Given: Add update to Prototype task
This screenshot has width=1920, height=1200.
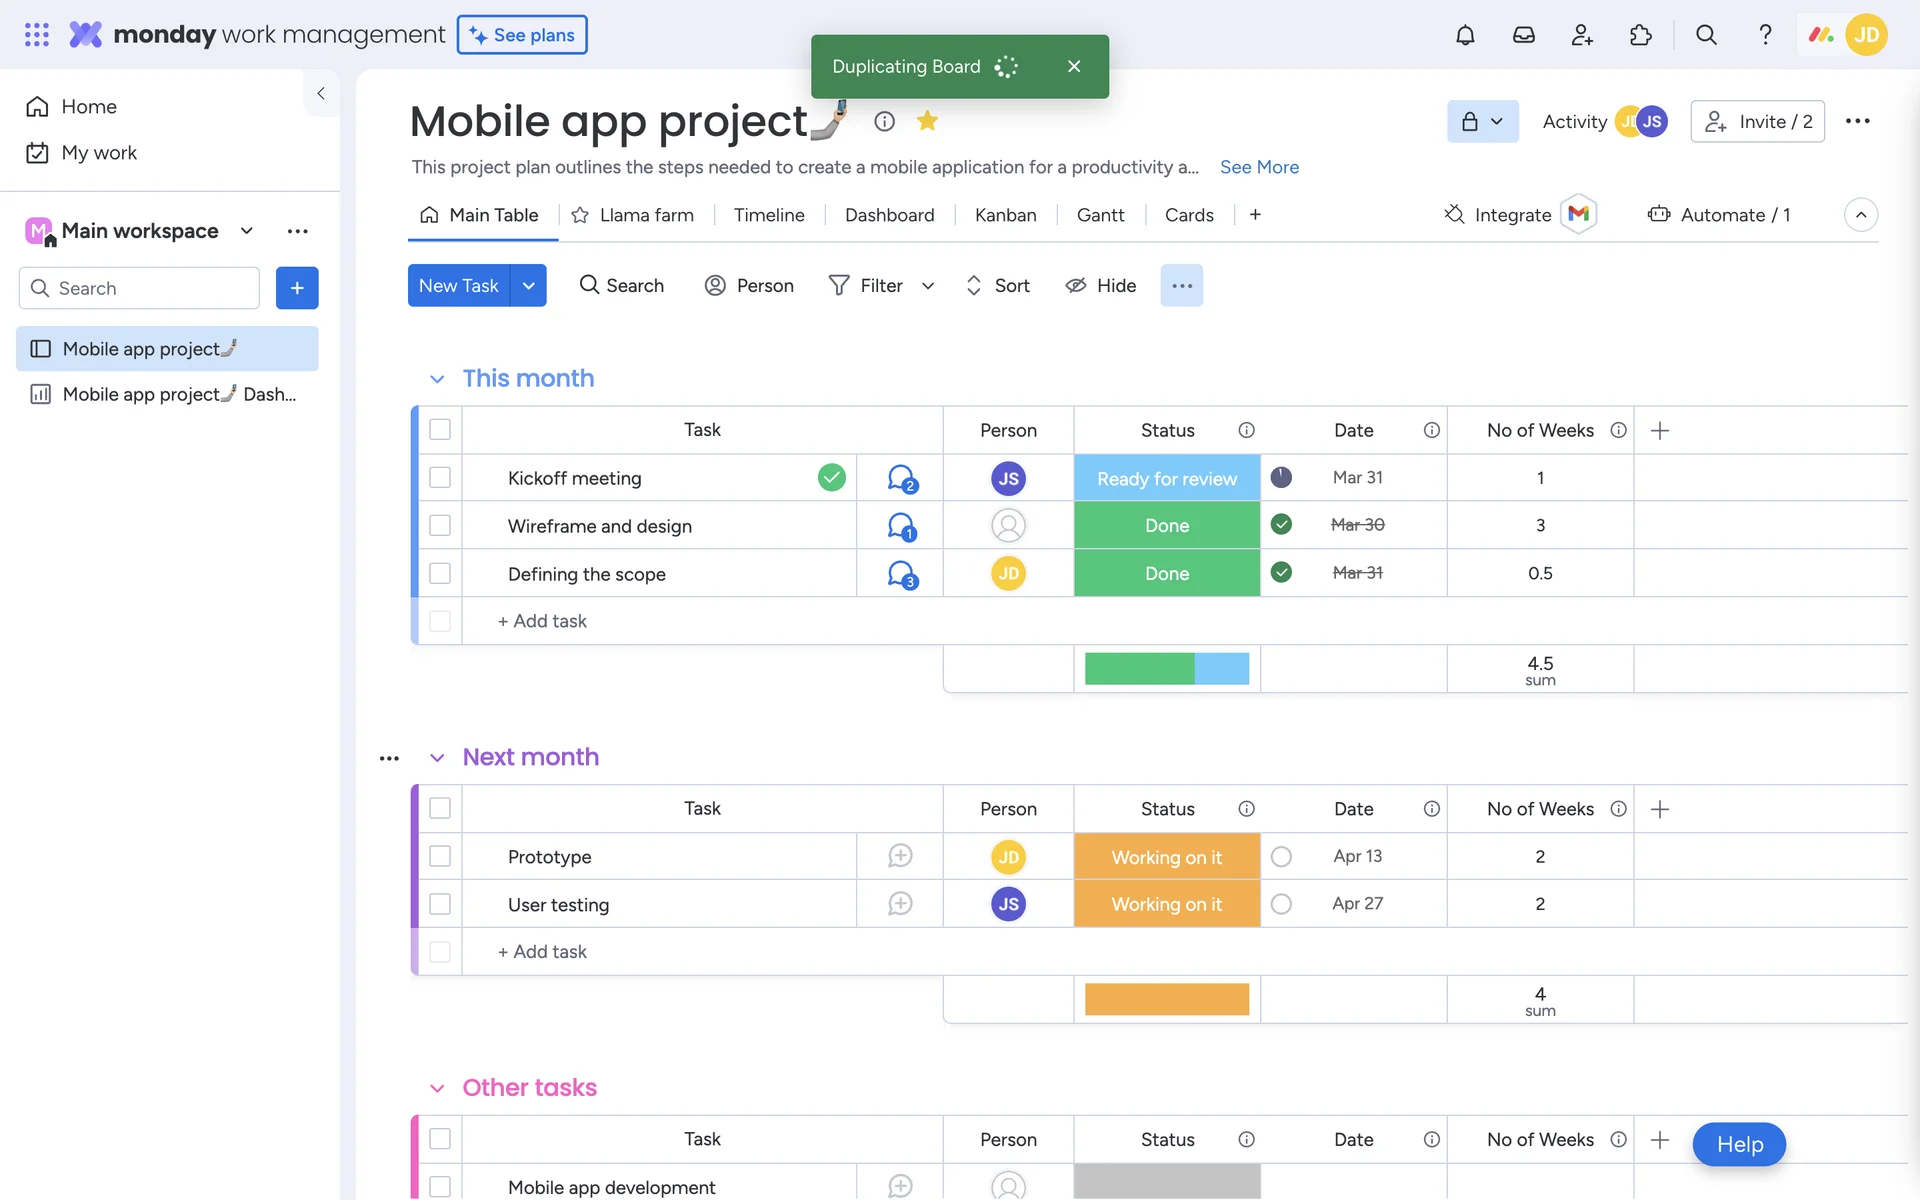Looking at the screenshot, I should click(900, 856).
